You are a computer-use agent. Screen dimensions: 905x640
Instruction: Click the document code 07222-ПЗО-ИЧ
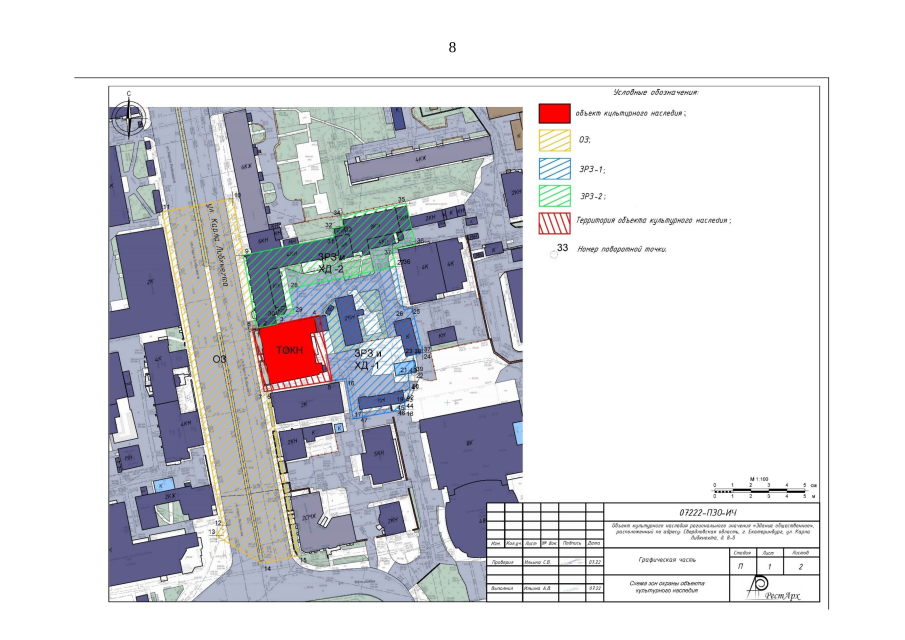pos(713,511)
